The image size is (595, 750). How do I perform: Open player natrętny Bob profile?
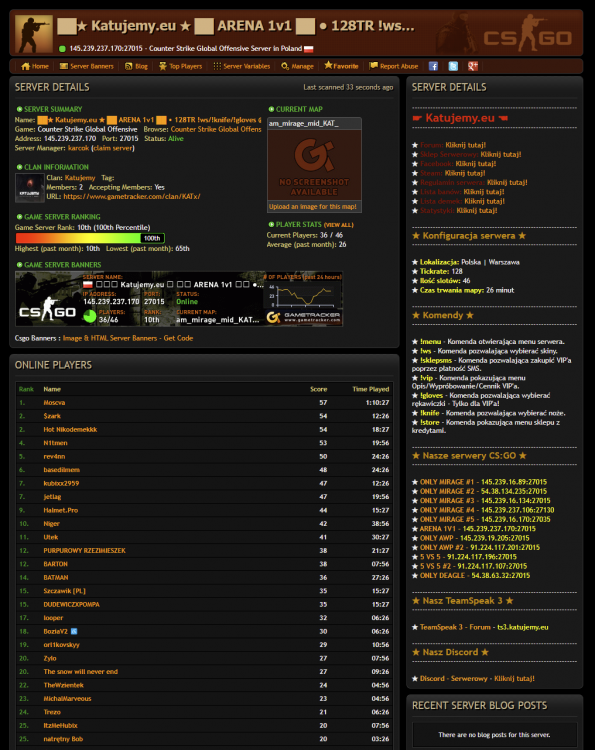[x=63, y=739]
